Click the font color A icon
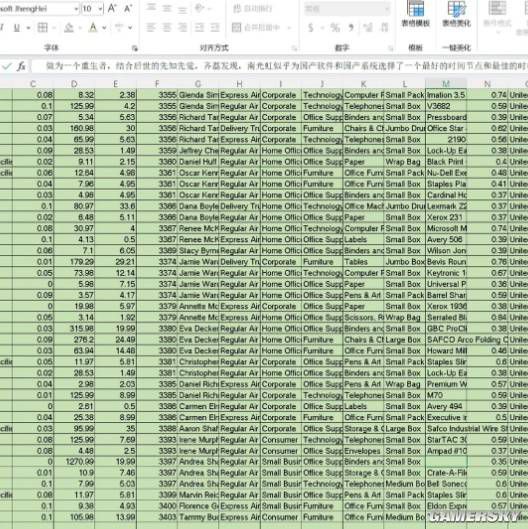Viewport: 528px width, 529px height. (93, 27)
